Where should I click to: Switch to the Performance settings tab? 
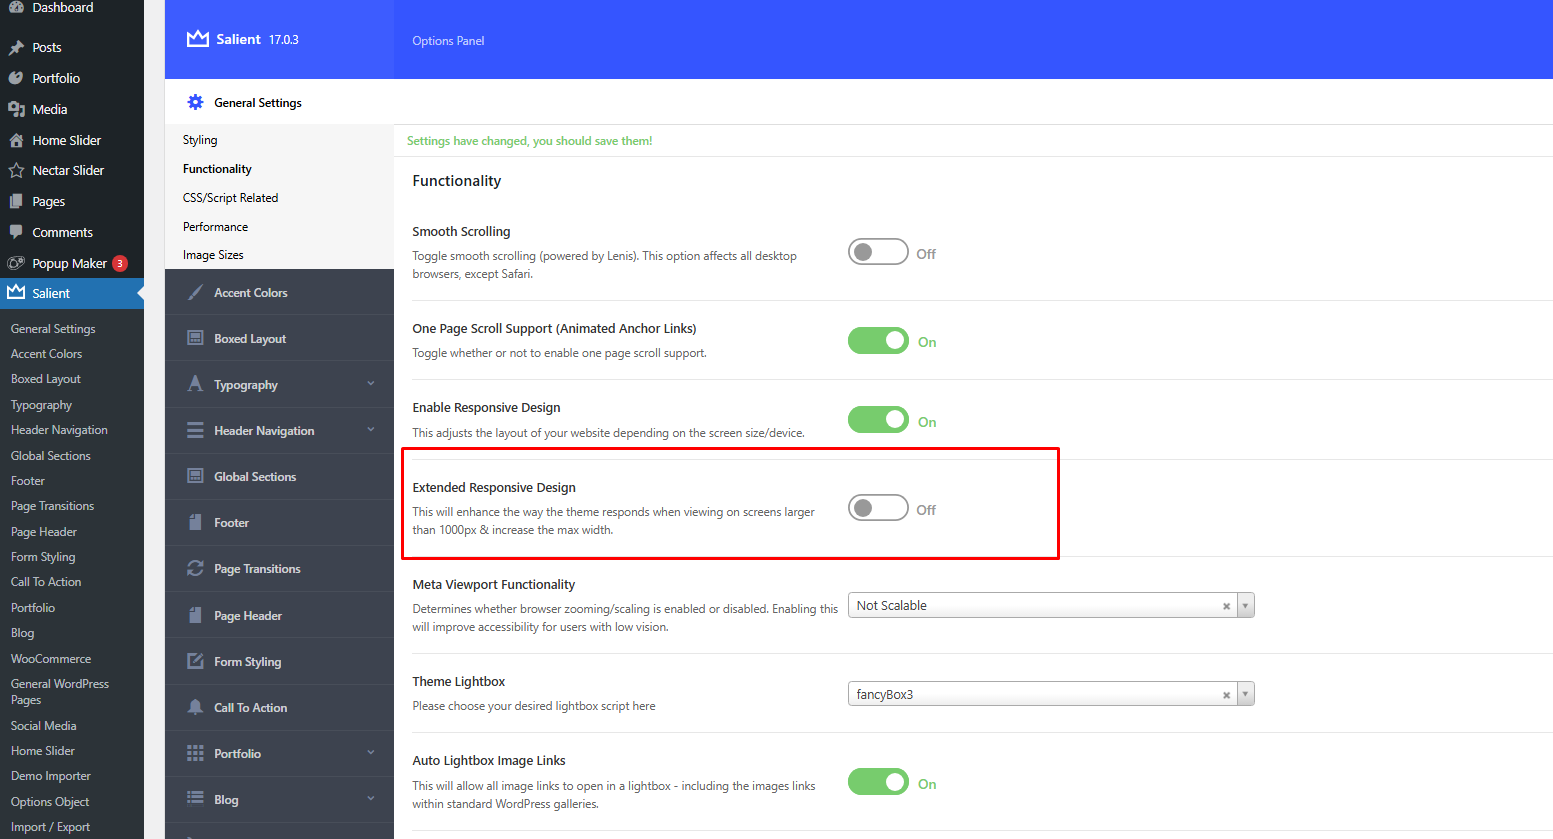[x=215, y=227]
